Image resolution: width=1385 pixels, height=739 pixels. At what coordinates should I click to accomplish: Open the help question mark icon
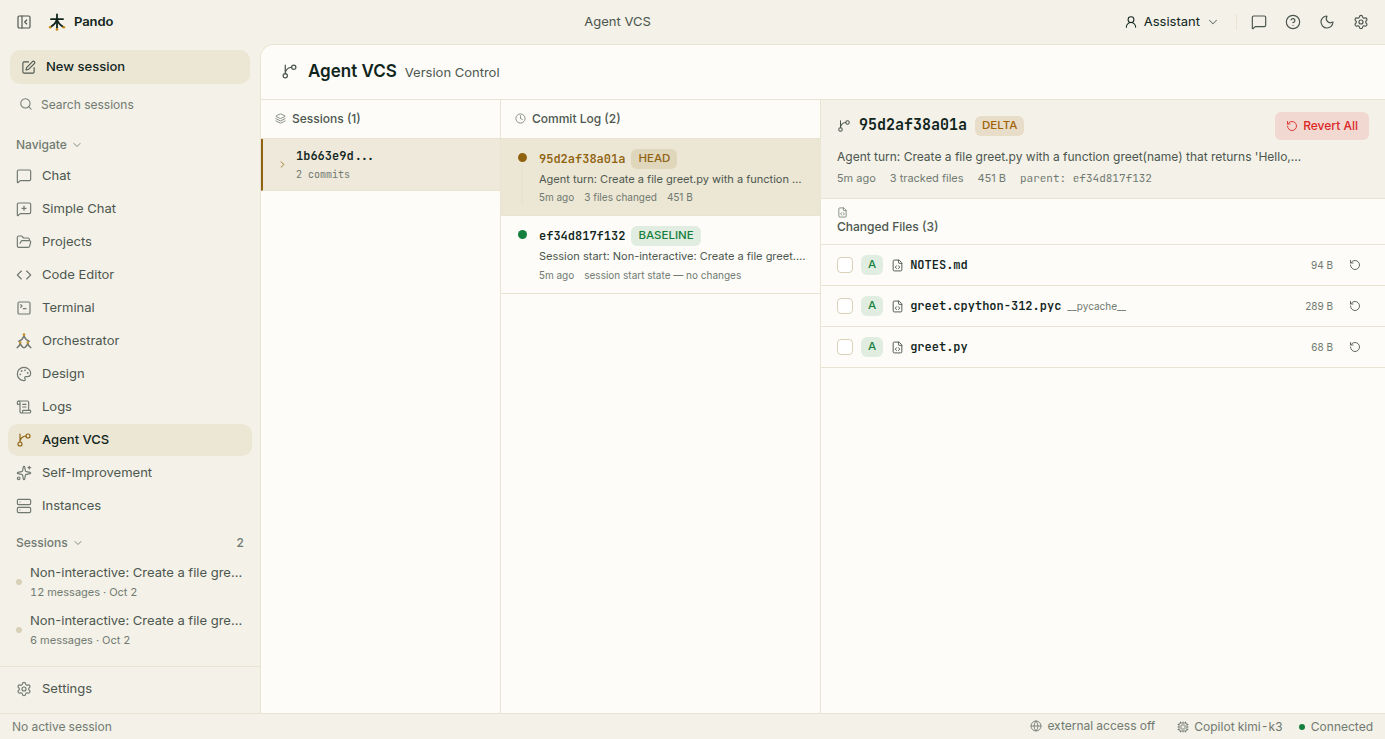pos(1293,22)
